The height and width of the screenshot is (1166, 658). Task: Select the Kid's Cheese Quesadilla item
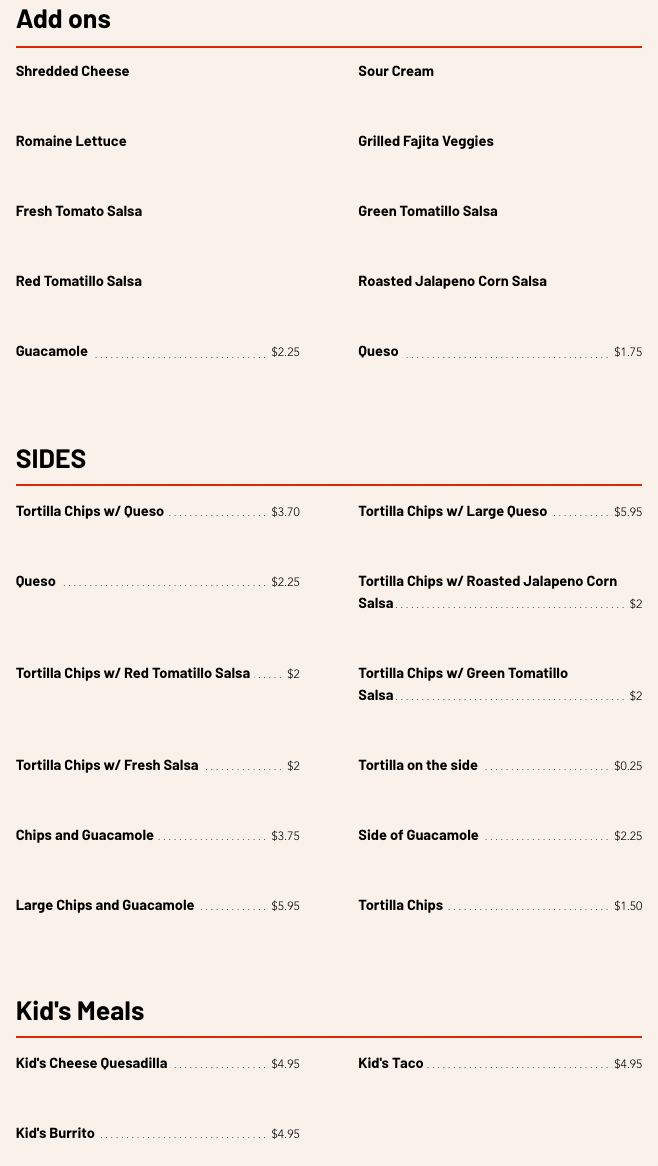pyautogui.click(x=91, y=1063)
